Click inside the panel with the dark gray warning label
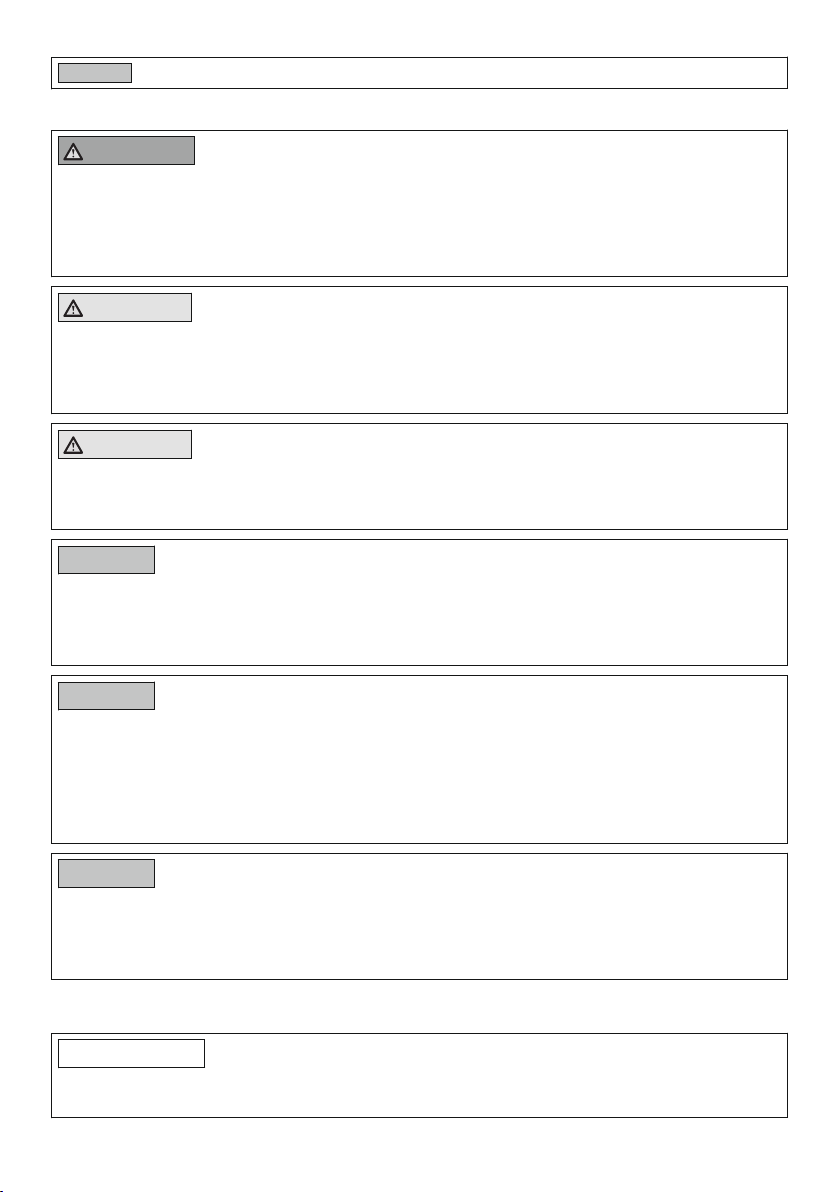The width and height of the screenshot is (840, 1192). (x=419, y=220)
